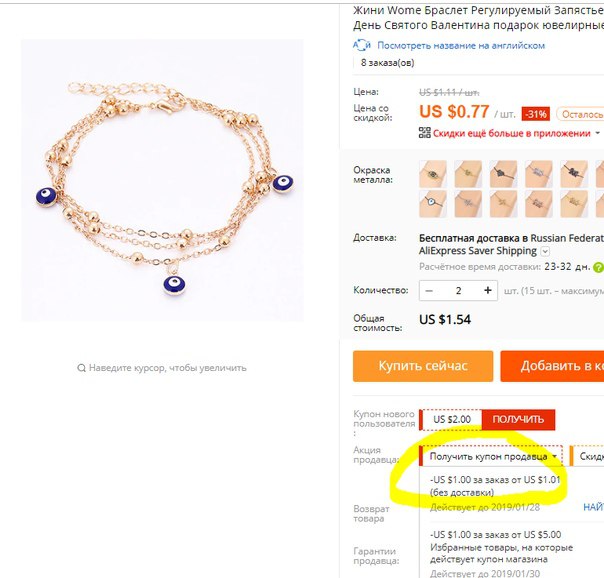This screenshot has height=578, width=604.
Task: Claim the US $2.00 coupon via 'ПОЛУЧИТЬ'
Action: [518, 419]
